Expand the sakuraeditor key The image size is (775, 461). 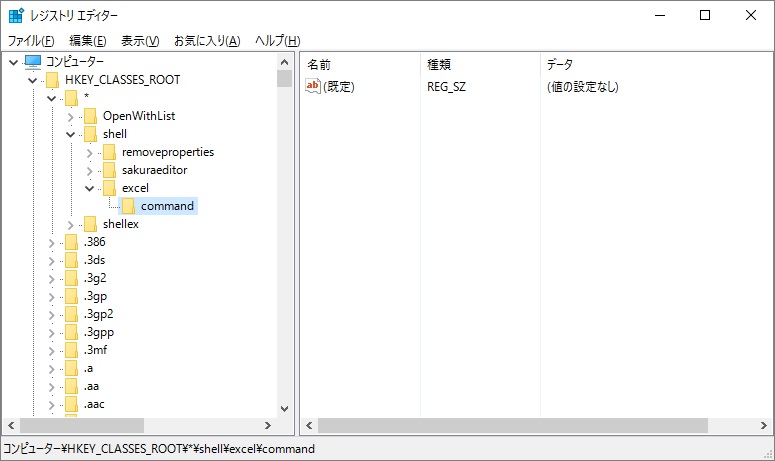pyautogui.click(x=89, y=171)
